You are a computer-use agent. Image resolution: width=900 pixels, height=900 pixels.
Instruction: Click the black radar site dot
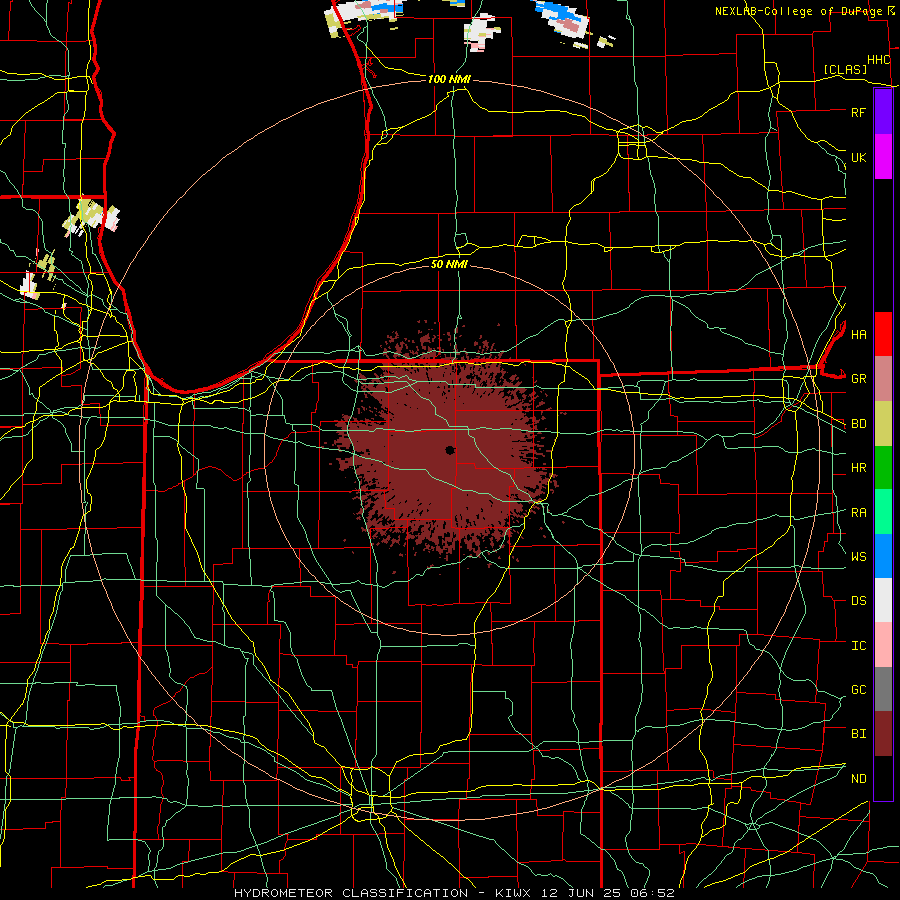[x=450, y=450]
